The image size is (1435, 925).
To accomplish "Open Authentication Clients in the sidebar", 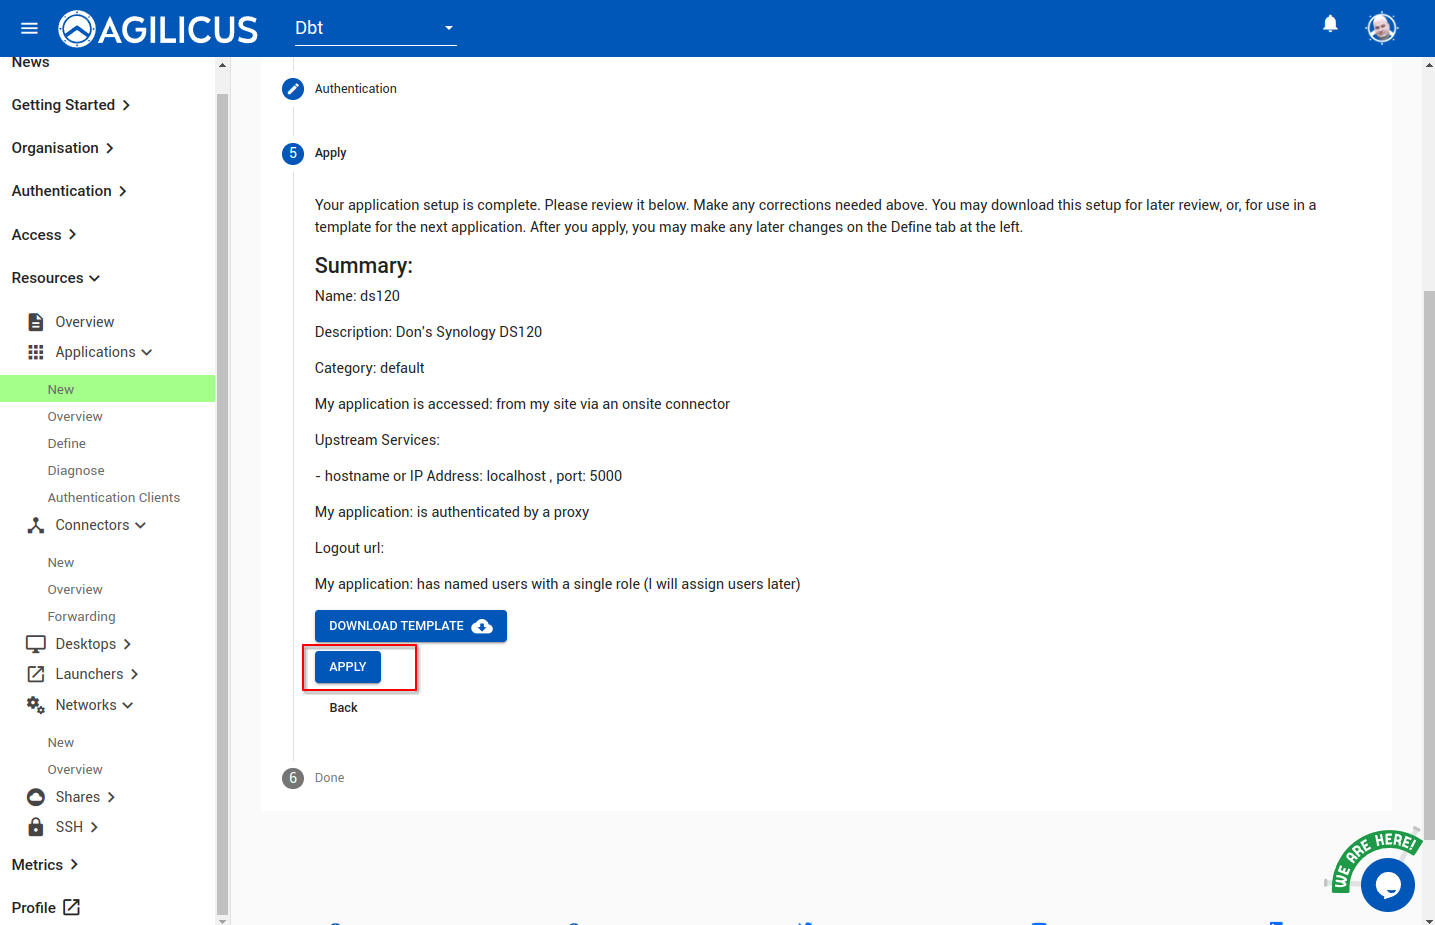I will [x=114, y=497].
